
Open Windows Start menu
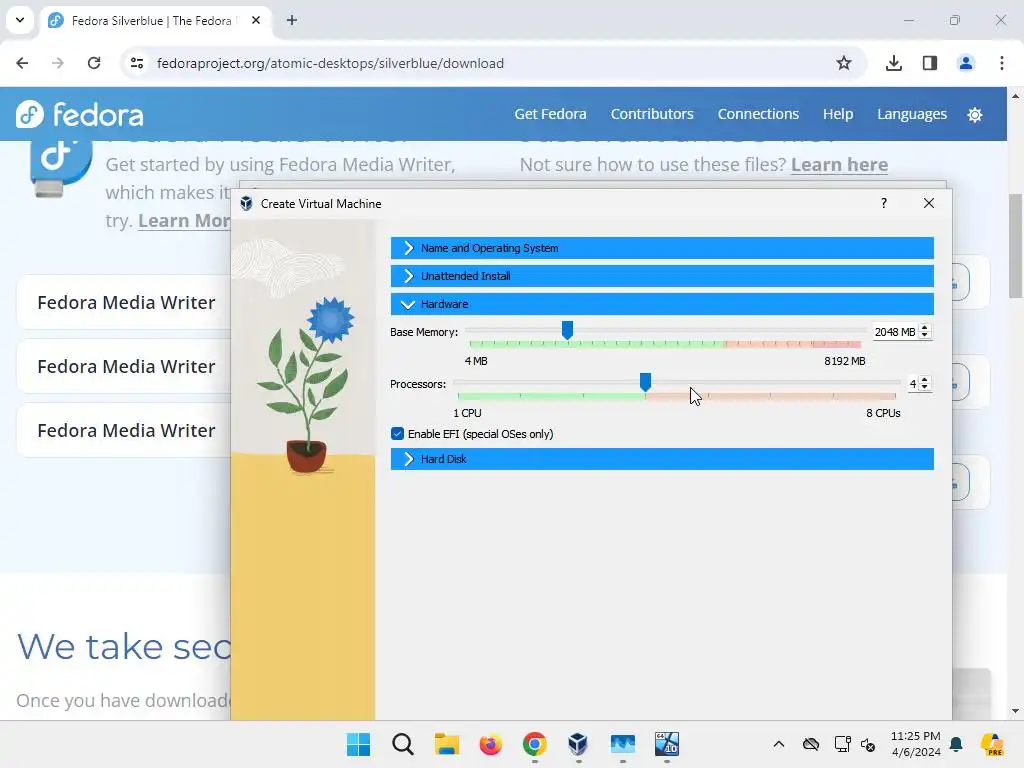358,744
